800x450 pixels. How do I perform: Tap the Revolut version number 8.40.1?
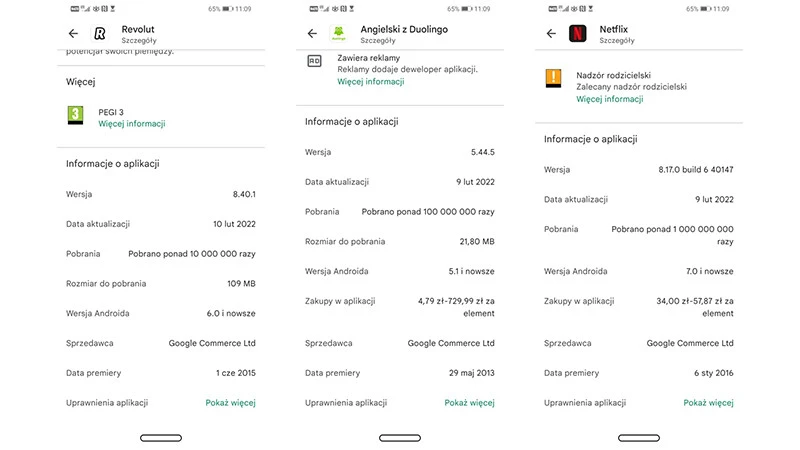(x=244, y=194)
